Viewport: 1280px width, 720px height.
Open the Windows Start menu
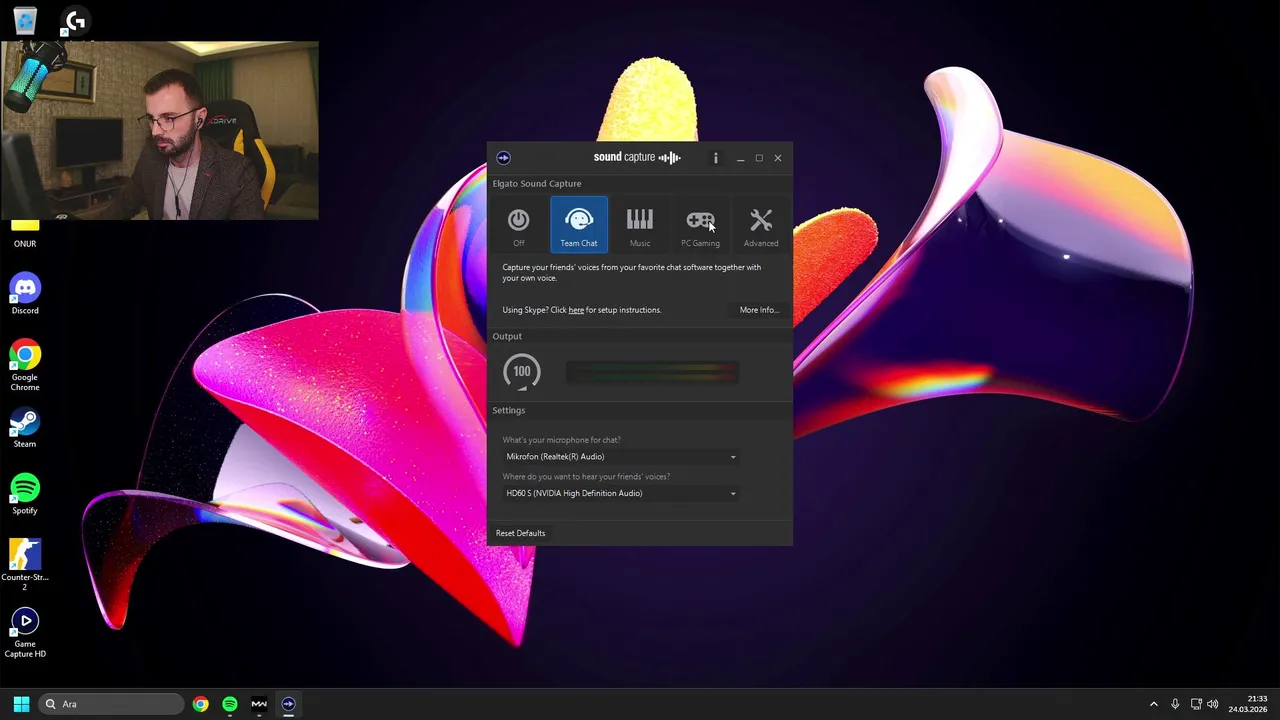coord(21,704)
